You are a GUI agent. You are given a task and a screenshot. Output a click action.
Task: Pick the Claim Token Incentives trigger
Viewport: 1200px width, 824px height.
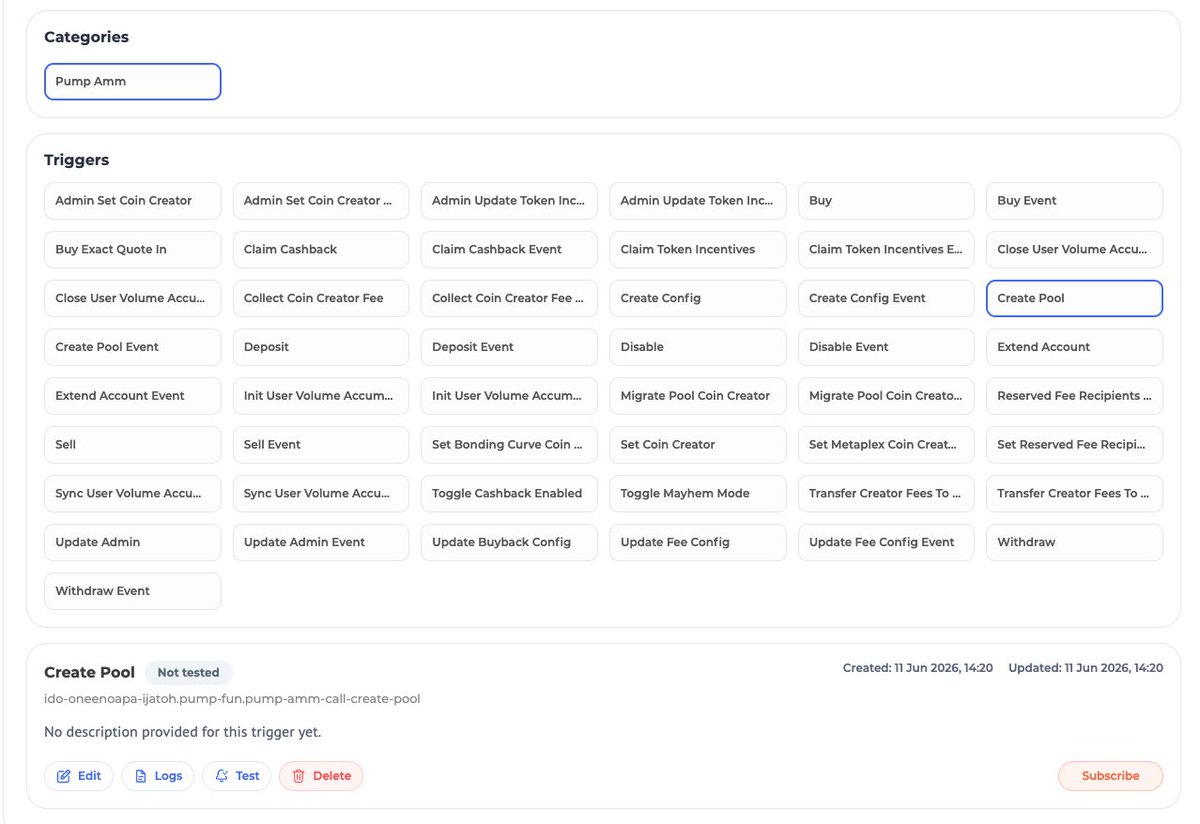coord(697,250)
